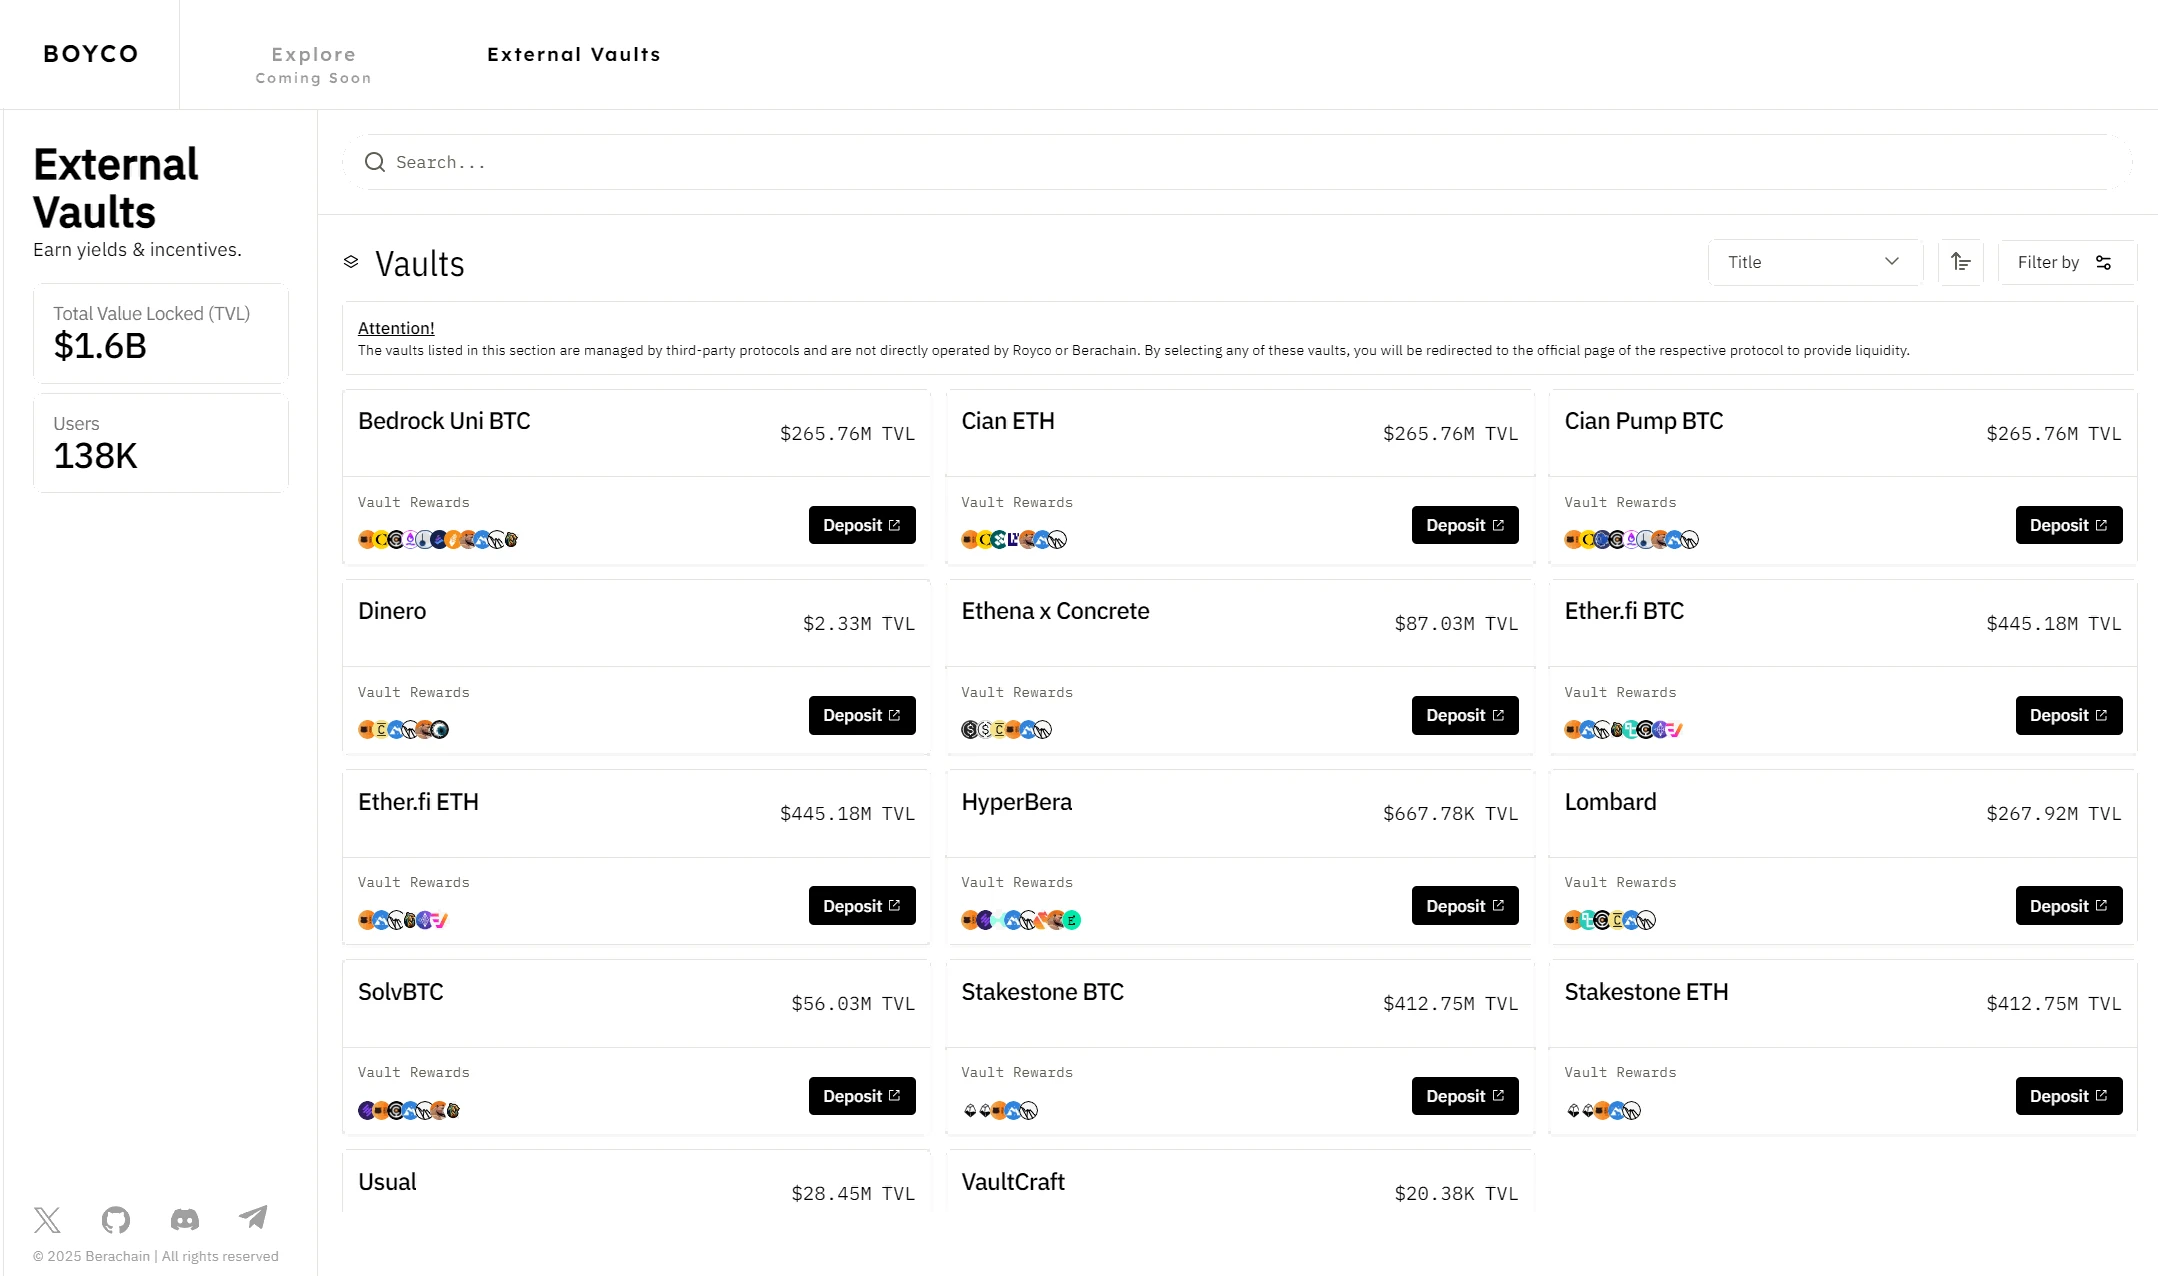Open the Filter by menu
Viewport: 2158px width, 1276px height.
(2067, 262)
